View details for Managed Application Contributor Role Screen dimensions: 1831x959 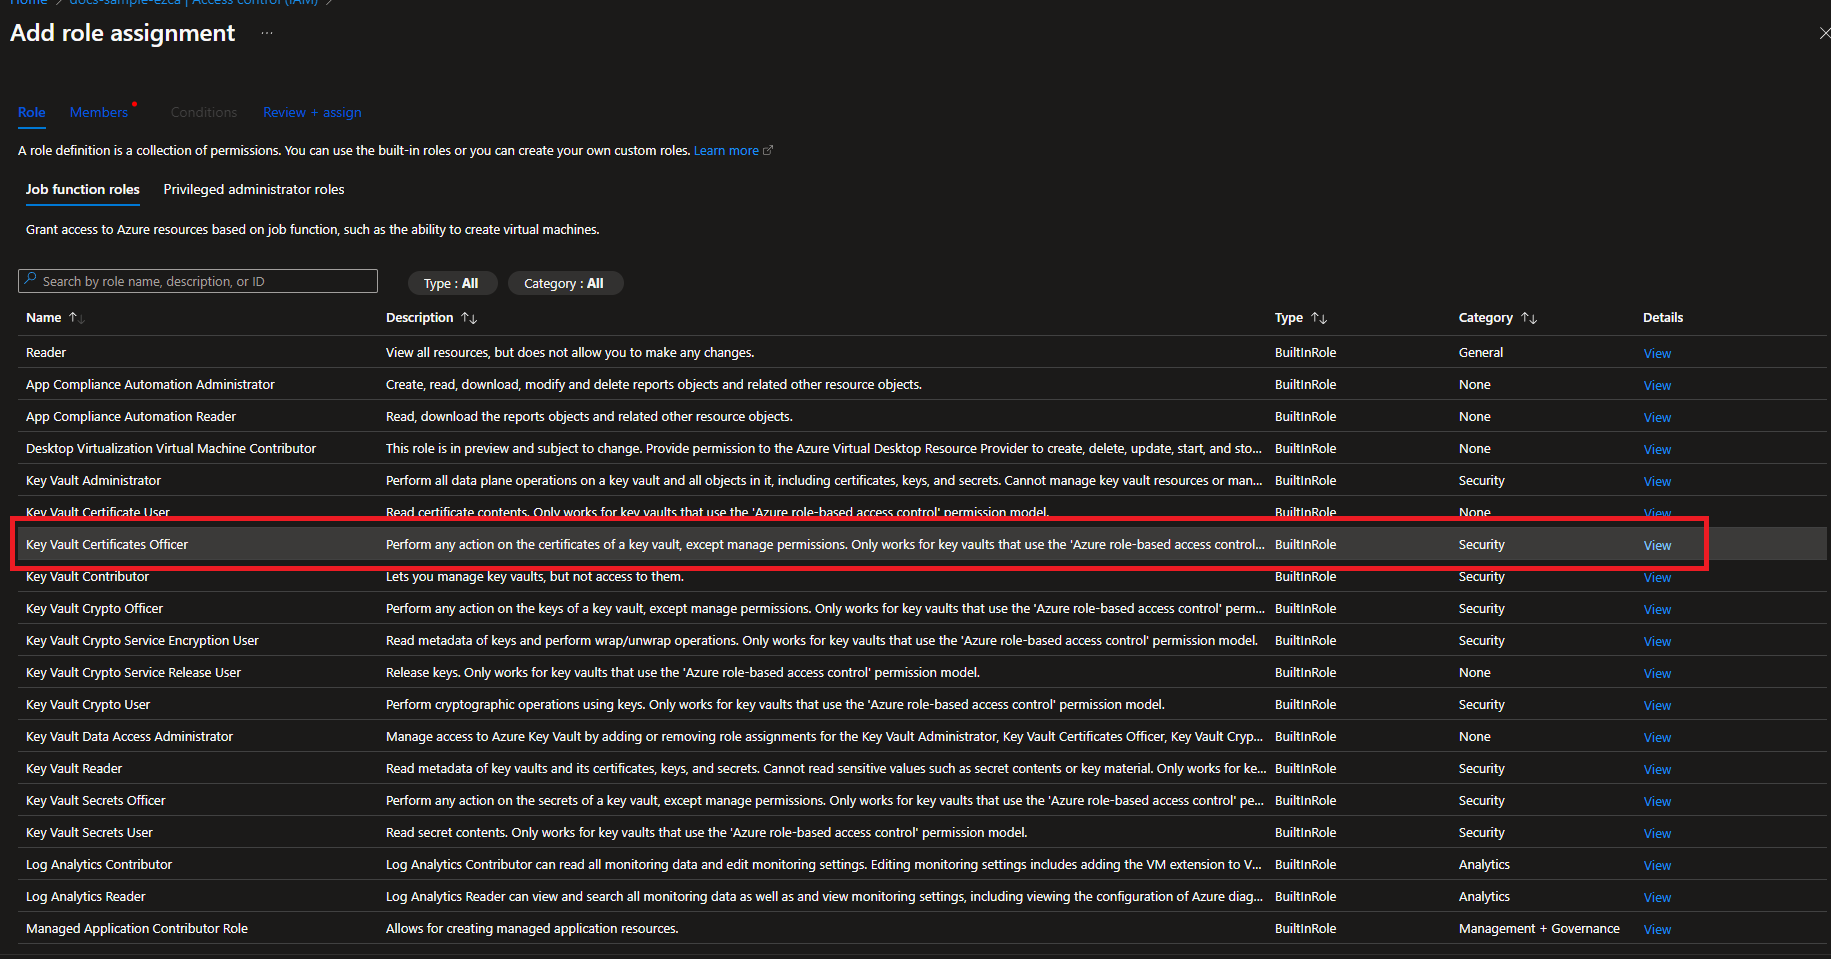point(1657,930)
